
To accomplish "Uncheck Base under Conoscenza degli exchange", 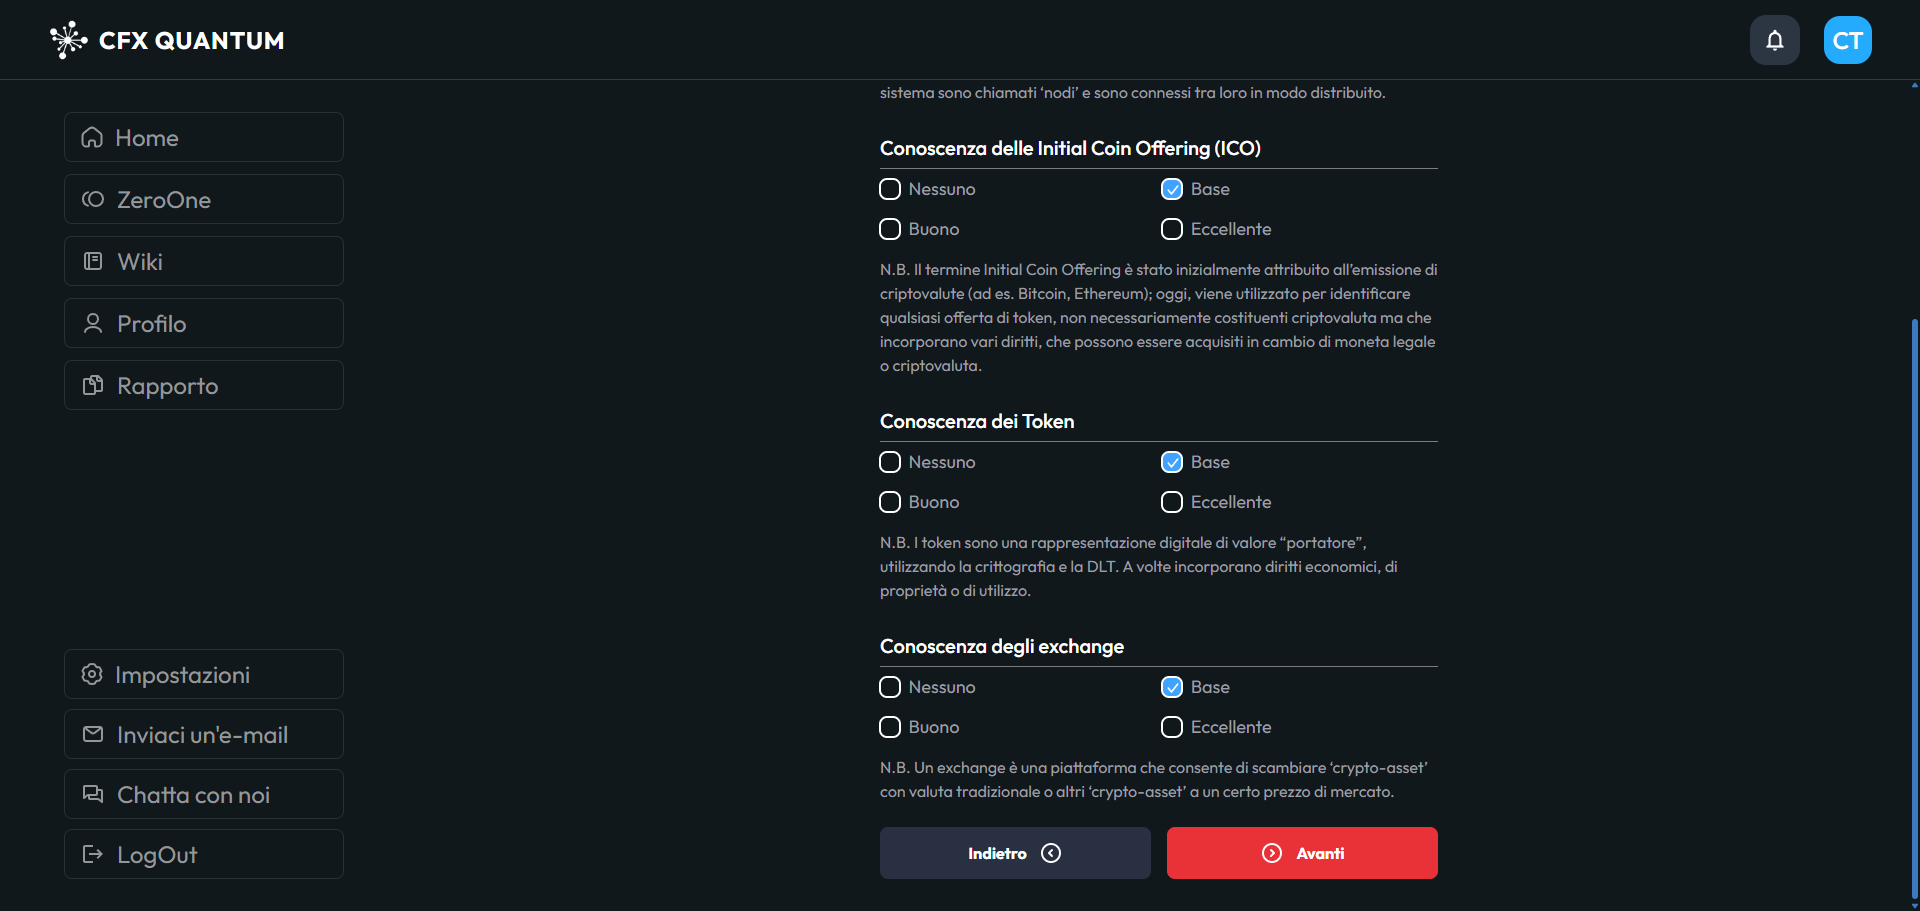I will (1172, 687).
